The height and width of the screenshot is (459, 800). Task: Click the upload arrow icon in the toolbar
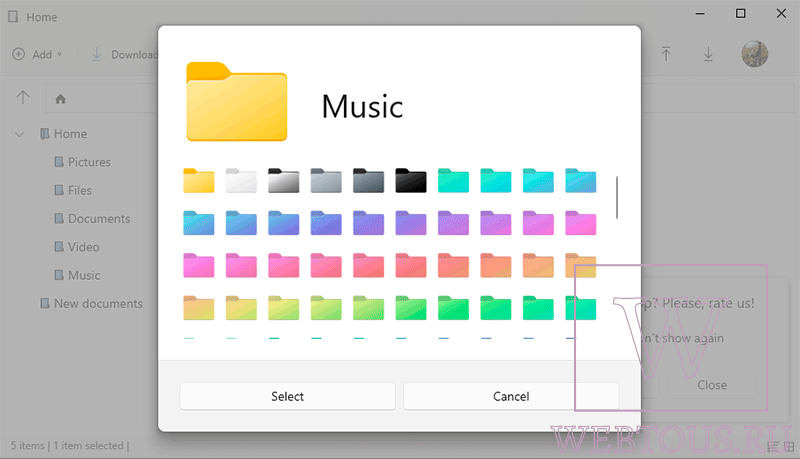coord(666,54)
